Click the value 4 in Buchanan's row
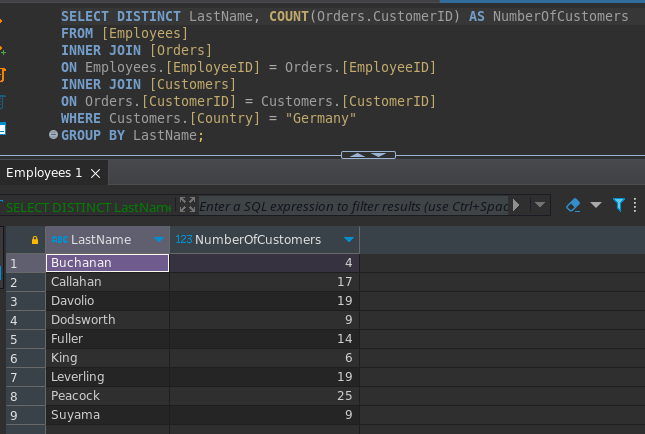The image size is (645, 434). coord(348,263)
